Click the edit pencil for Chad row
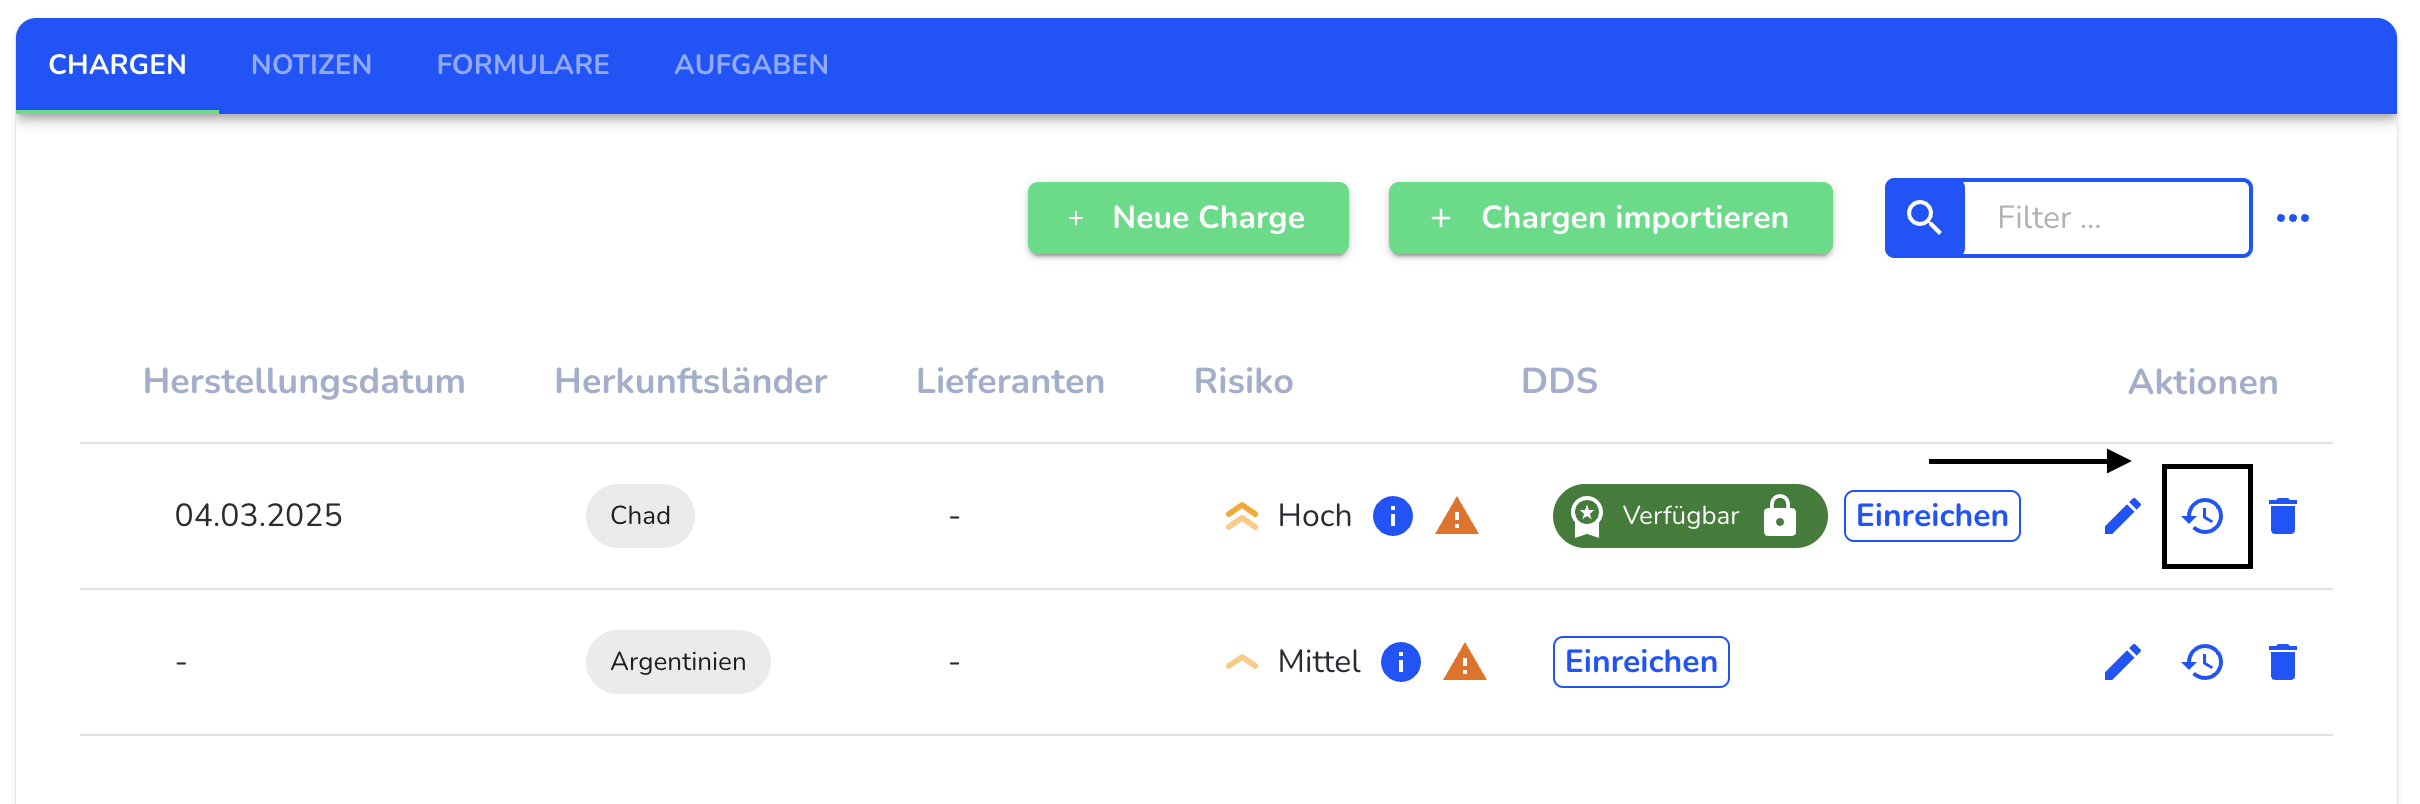Viewport: 2420px width, 804px height. coord(2122,516)
